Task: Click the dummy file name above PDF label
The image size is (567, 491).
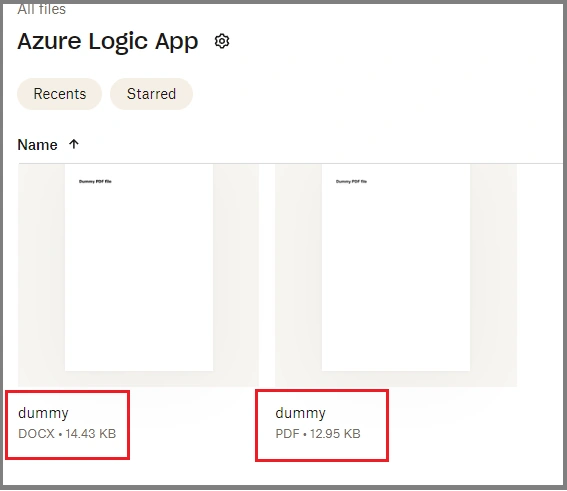Action: (x=300, y=413)
